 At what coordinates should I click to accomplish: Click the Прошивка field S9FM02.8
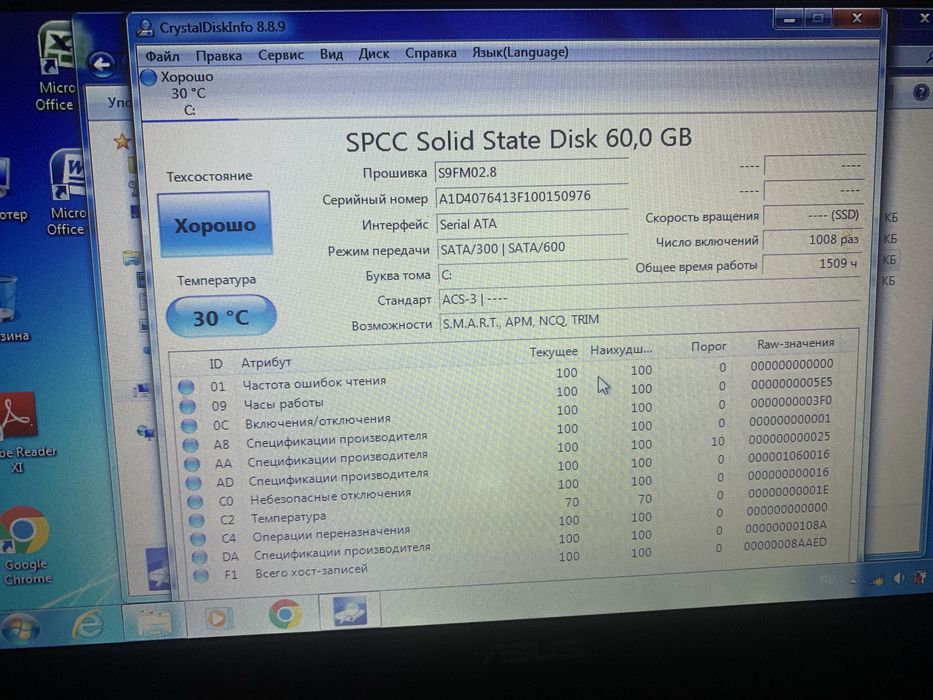pos(531,172)
